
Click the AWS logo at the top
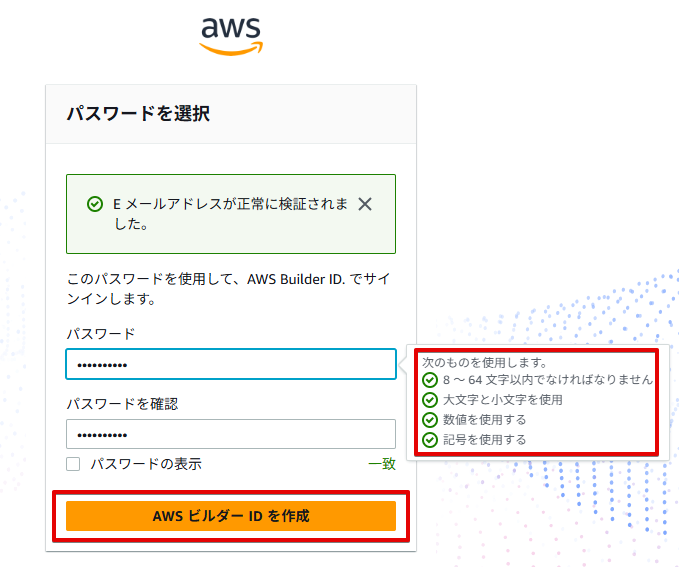click(231, 34)
